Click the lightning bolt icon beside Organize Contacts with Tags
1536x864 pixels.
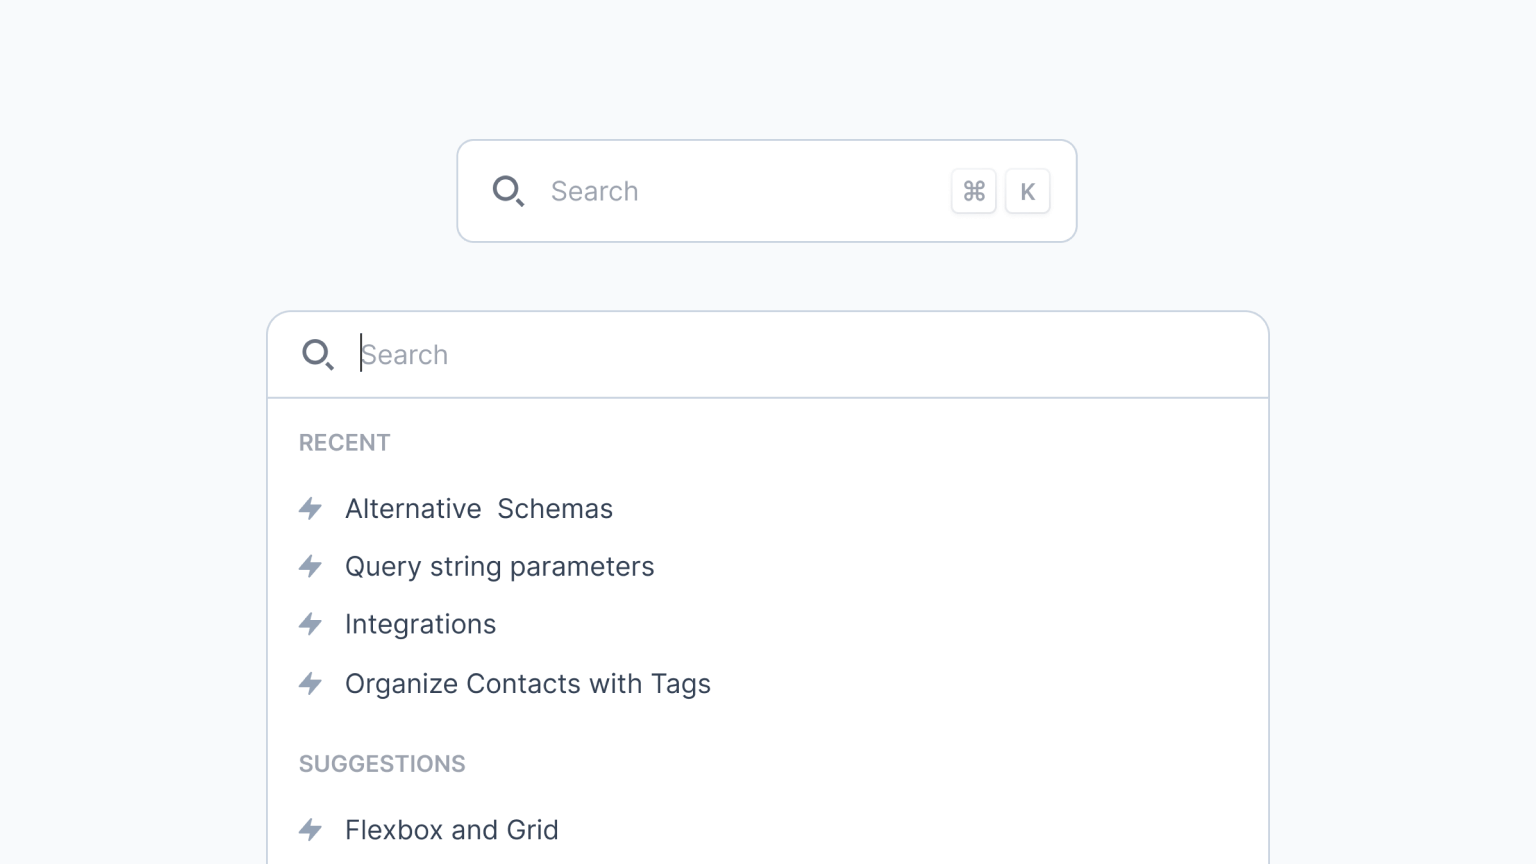(310, 684)
